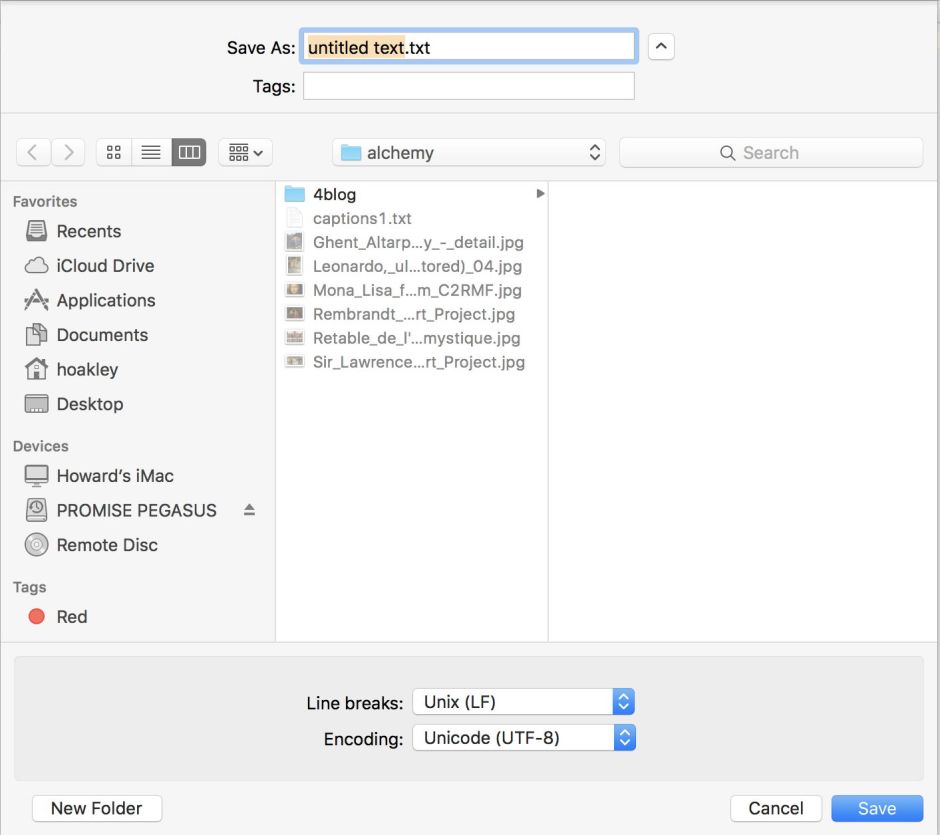This screenshot has width=940, height=835.
Task: Click the back navigation arrow
Action: pos(33,153)
